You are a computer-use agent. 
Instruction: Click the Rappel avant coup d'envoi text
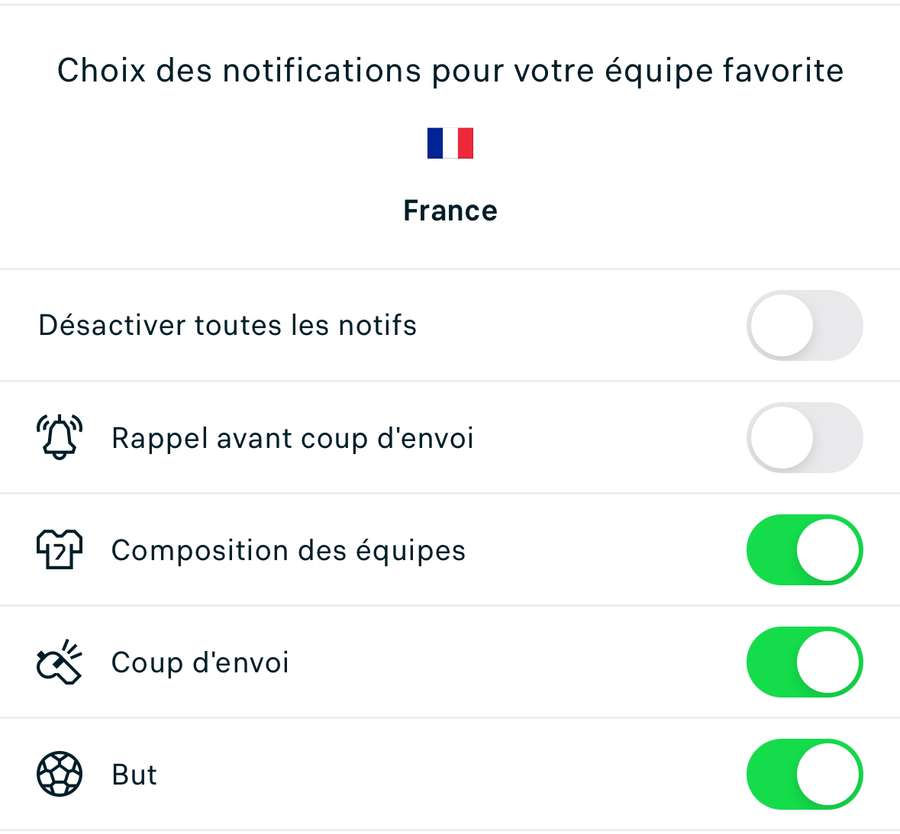292,438
